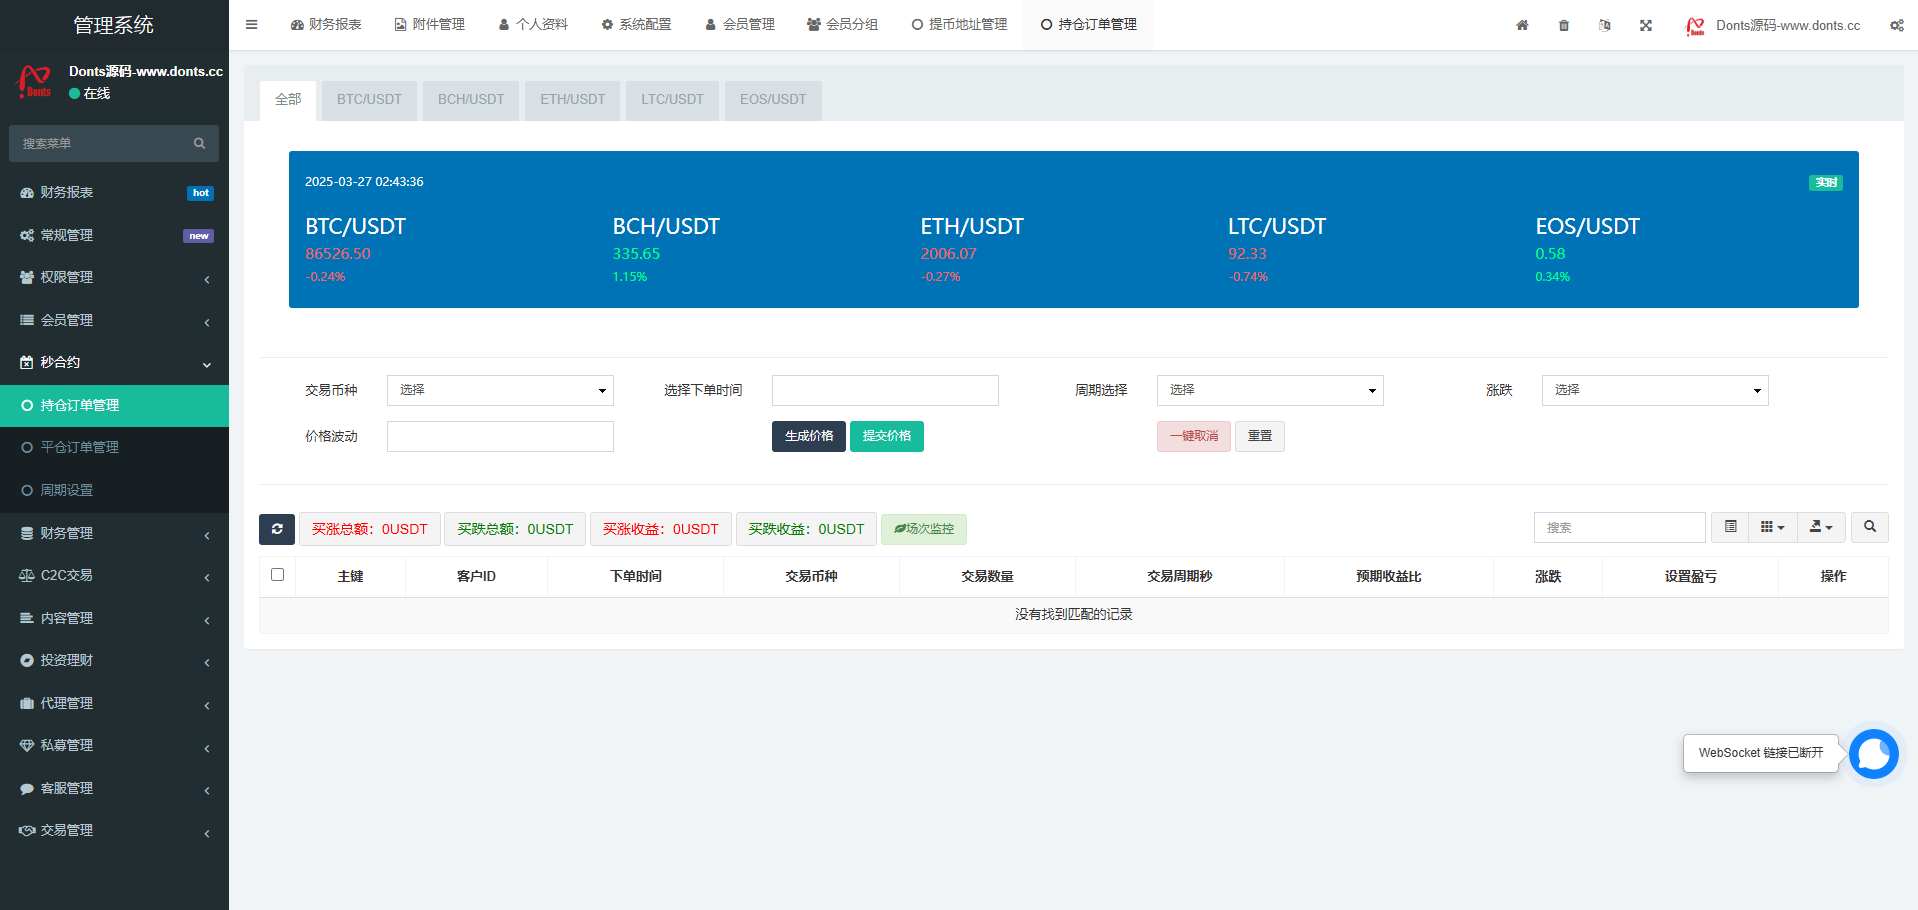Screen dimensions: 1918x910
Task: Click the 生成价格 button
Action: (809, 436)
